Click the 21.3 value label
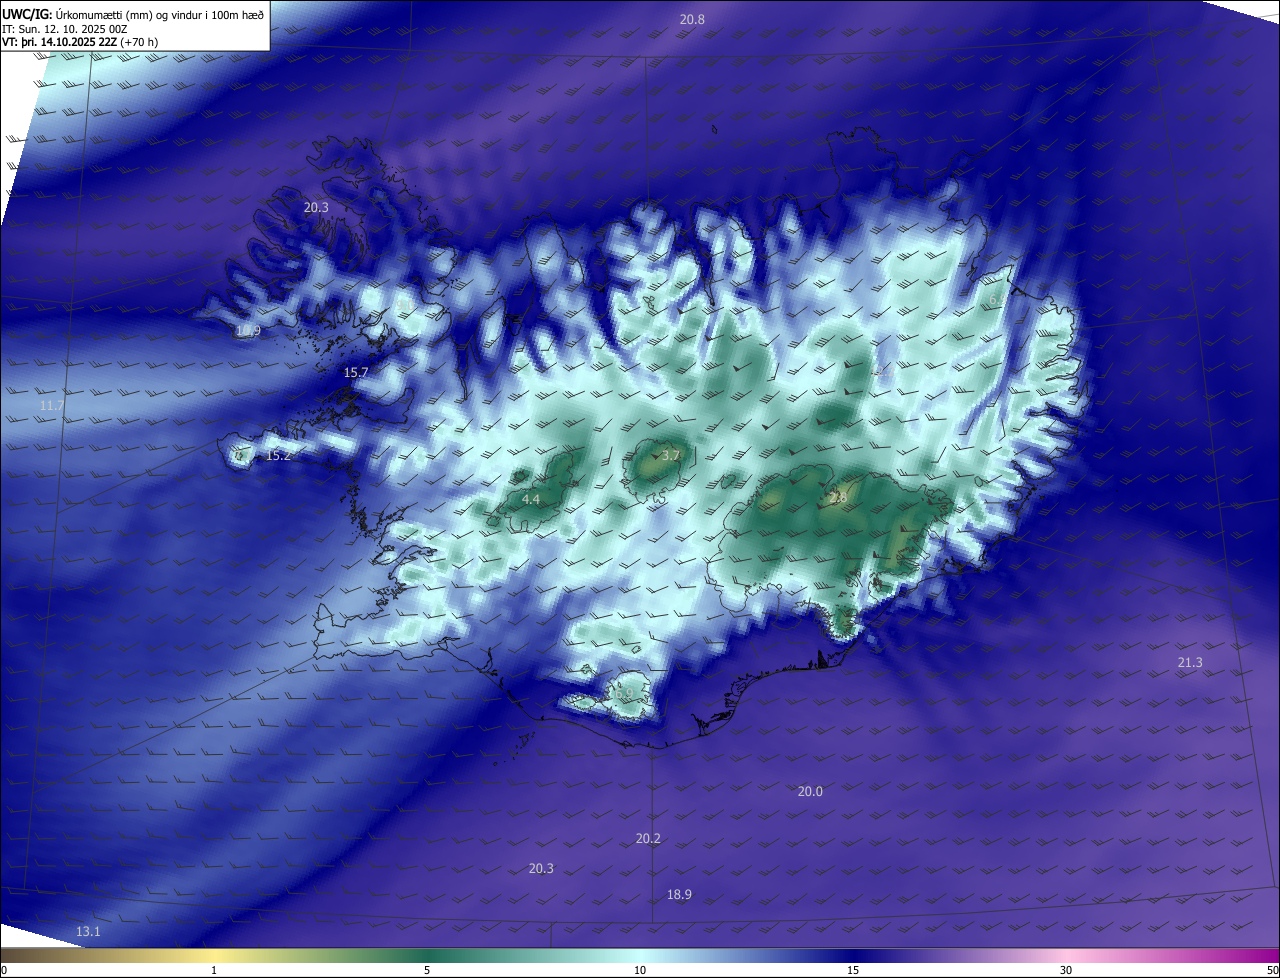The width and height of the screenshot is (1280, 978). tap(1190, 662)
